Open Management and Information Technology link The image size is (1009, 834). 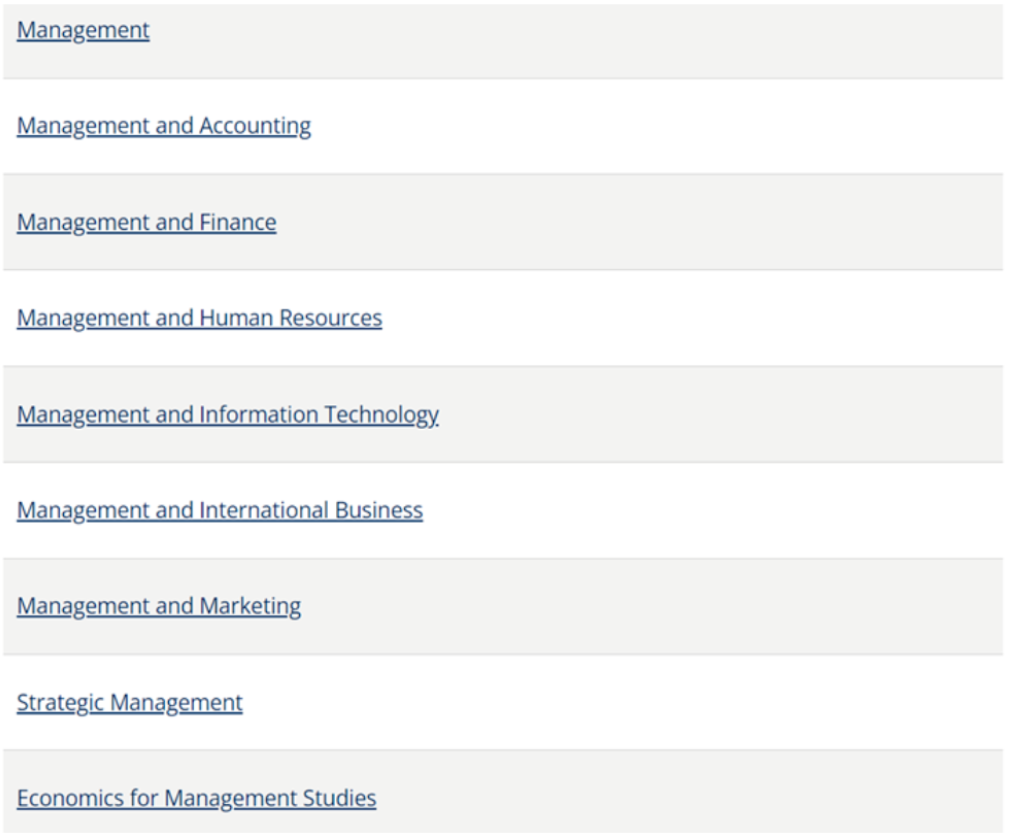[x=227, y=414]
